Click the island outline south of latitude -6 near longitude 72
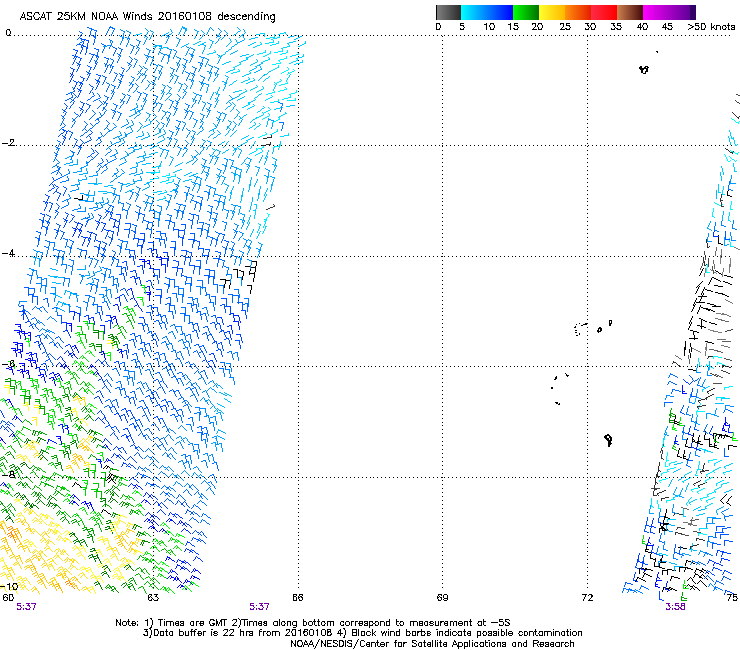This screenshot has width=740, height=650. point(609,440)
